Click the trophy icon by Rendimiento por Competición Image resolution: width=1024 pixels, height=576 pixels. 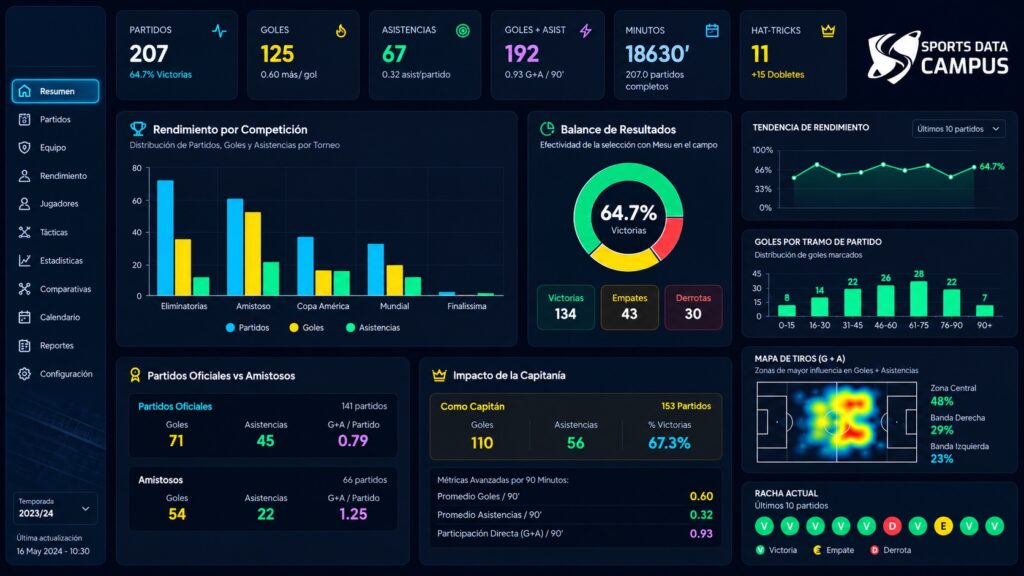click(138, 129)
